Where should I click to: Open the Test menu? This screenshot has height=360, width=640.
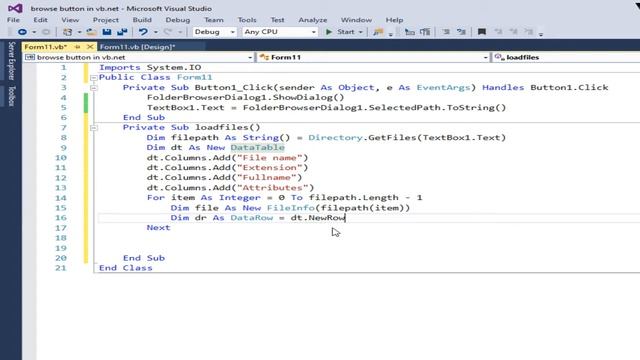pos(277,20)
